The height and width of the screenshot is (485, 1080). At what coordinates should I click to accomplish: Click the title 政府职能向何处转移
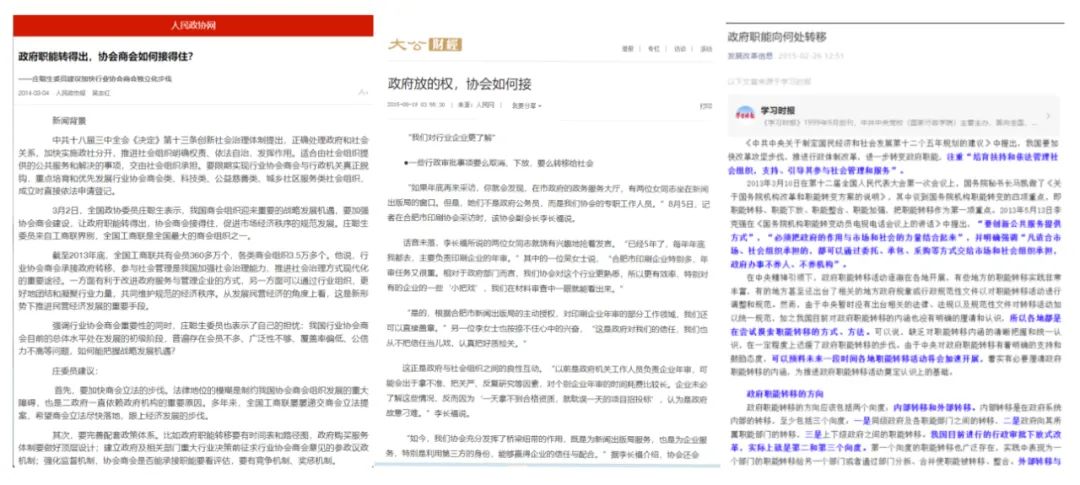(777, 37)
